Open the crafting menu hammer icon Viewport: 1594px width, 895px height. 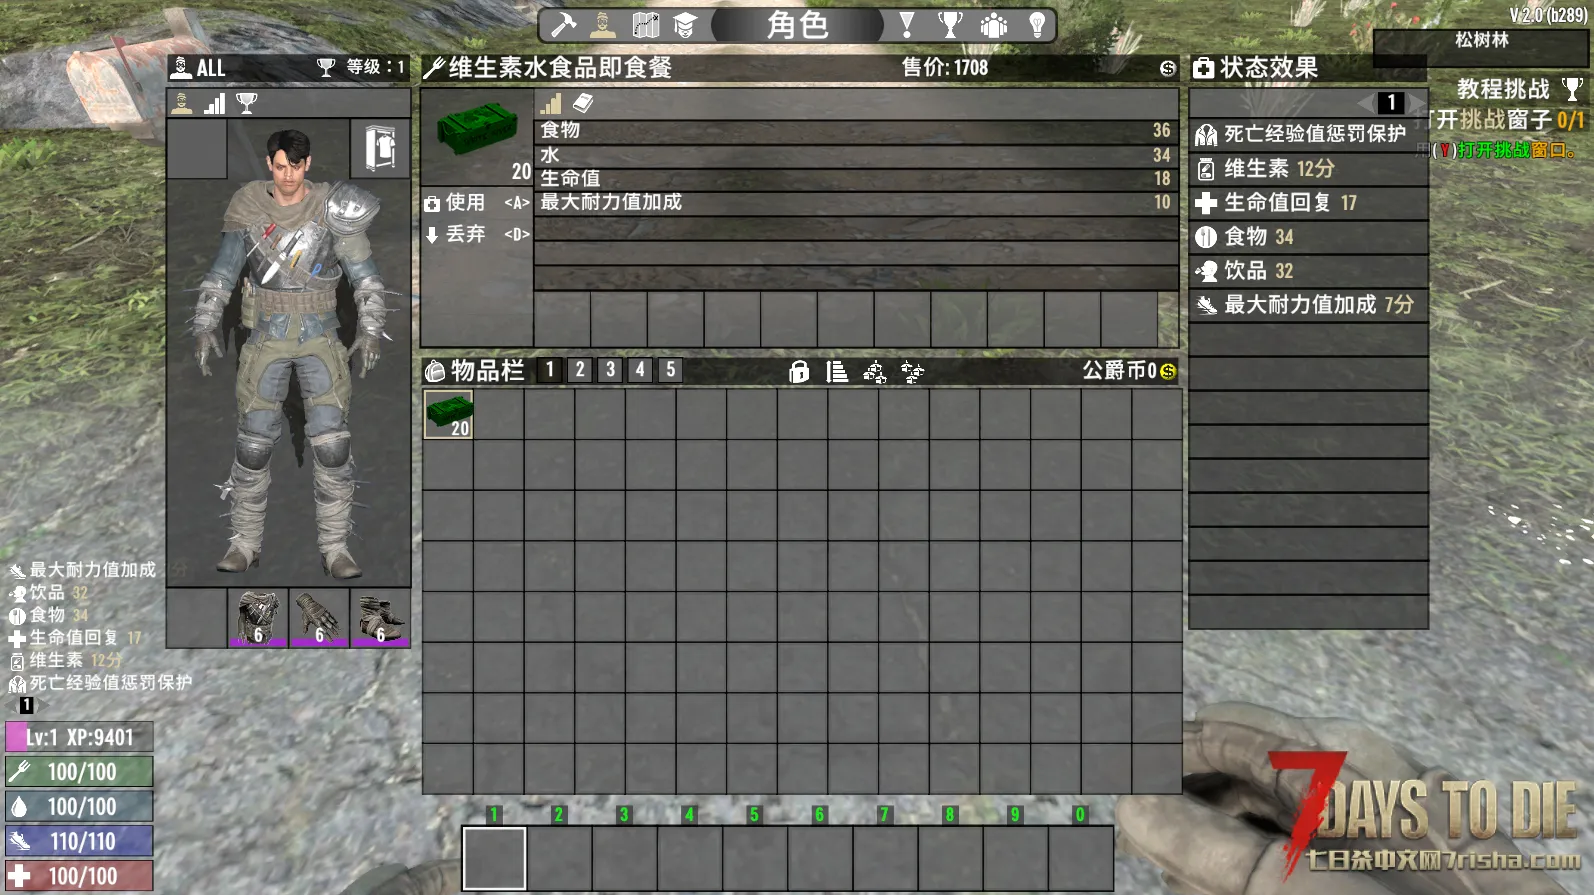pyautogui.click(x=563, y=25)
